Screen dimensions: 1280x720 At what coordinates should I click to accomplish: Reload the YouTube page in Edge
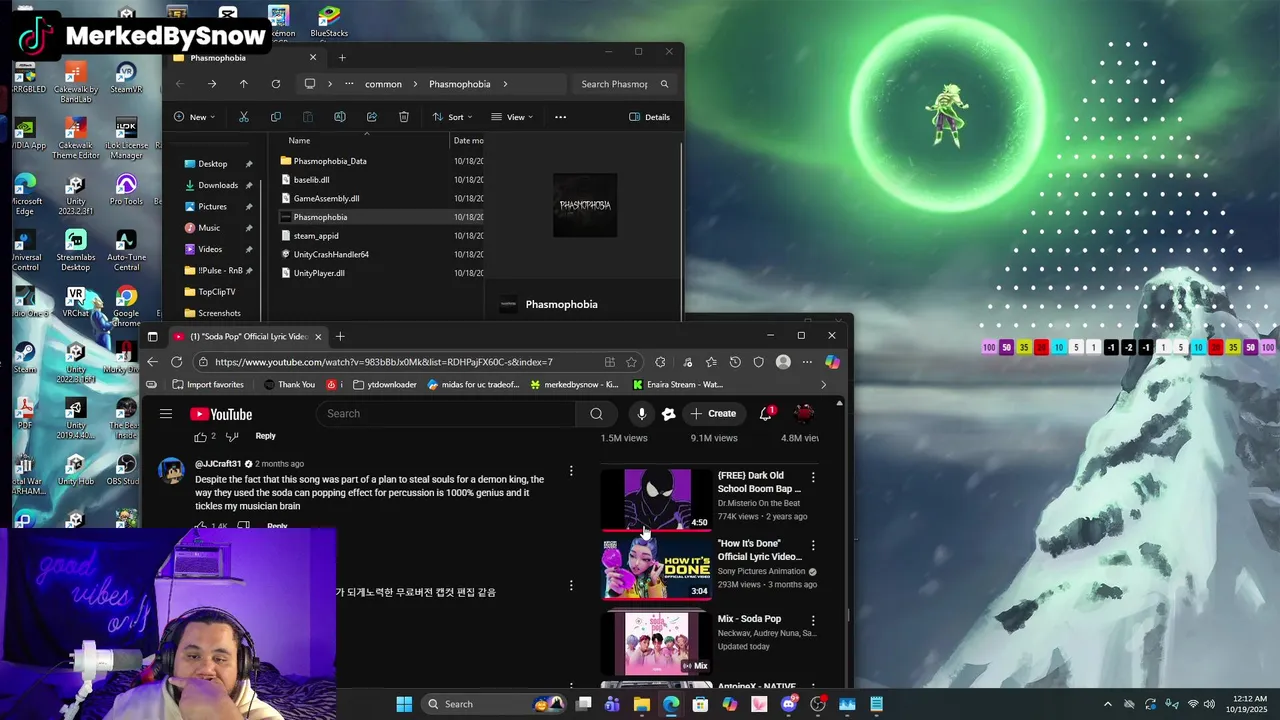(177, 362)
